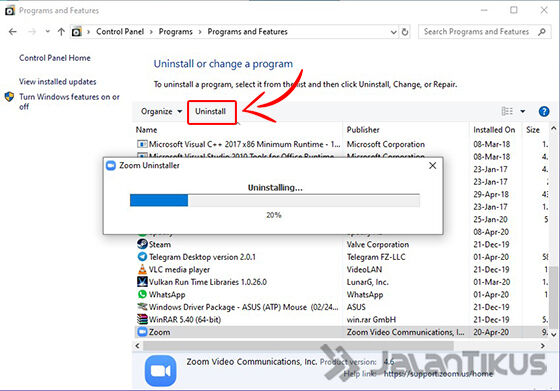560x391 pixels.
Task: Expand the address bar history dropdown
Action: click(x=393, y=32)
